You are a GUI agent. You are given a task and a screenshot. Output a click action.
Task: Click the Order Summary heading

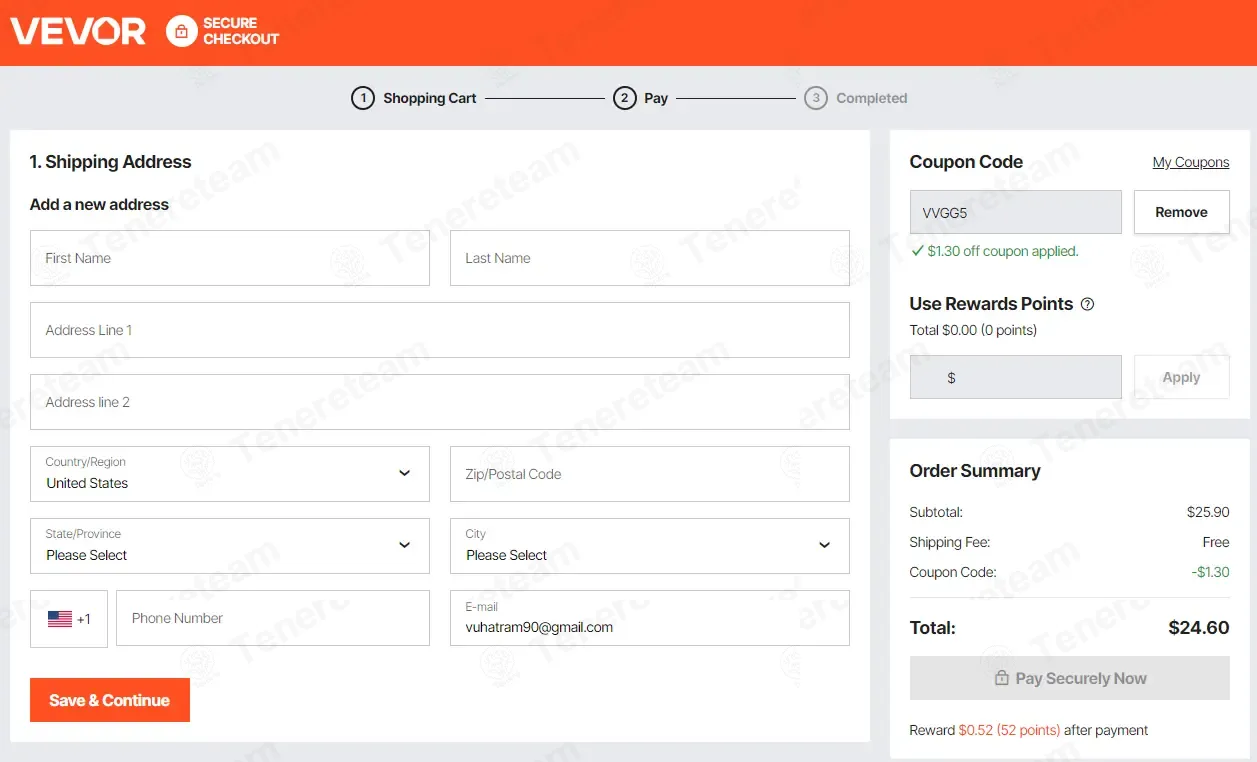point(975,471)
